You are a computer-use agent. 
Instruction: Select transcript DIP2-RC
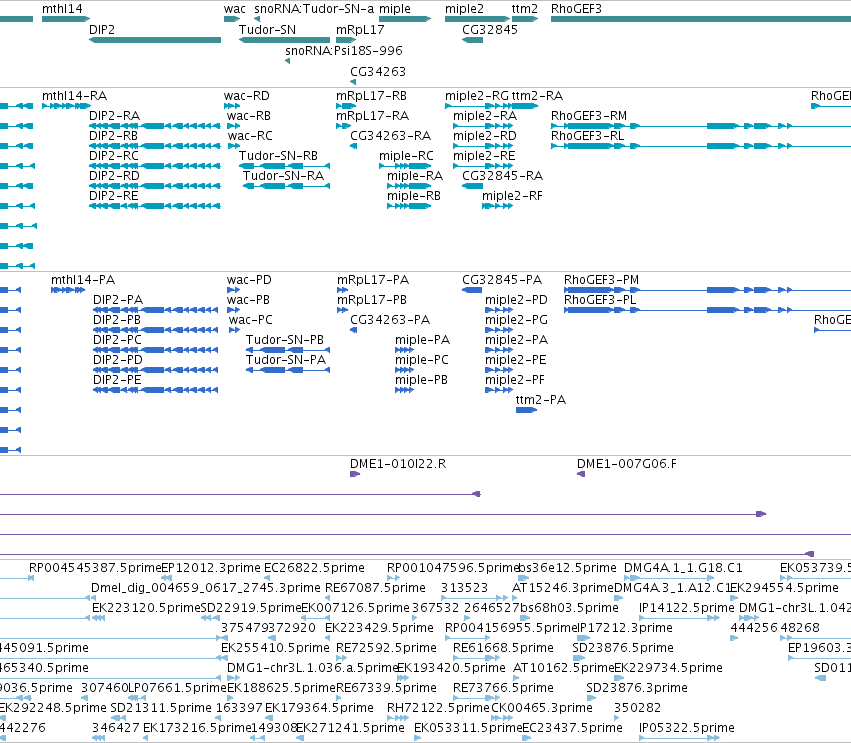(155, 166)
